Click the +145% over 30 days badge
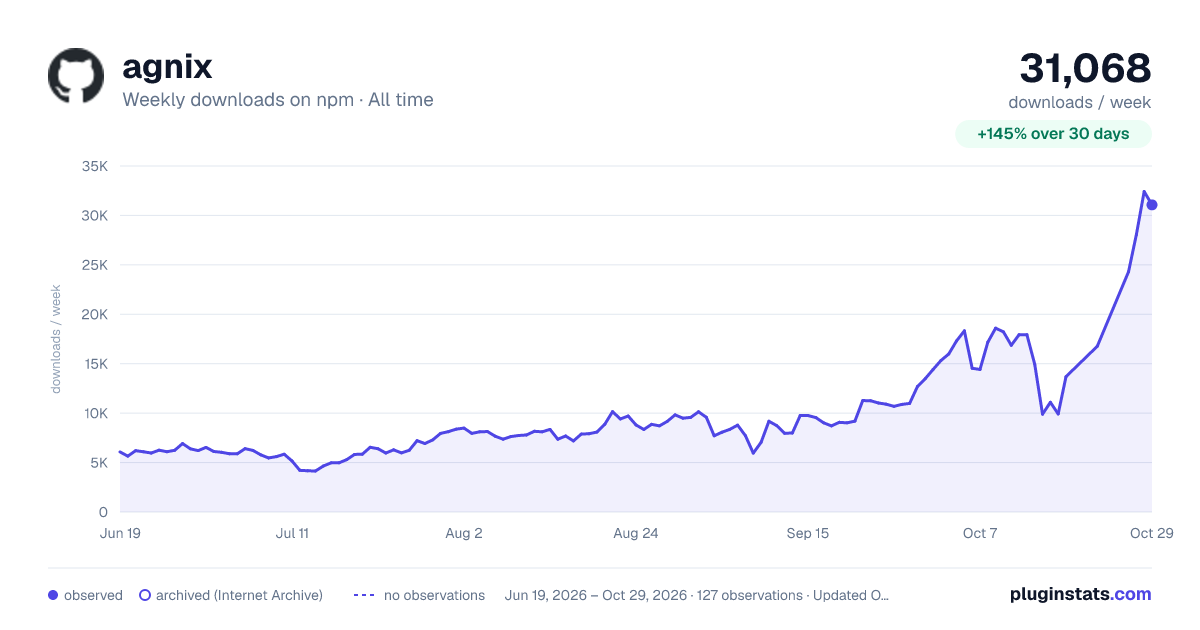The height and width of the screenshot is (630, 1200). 1053,134
